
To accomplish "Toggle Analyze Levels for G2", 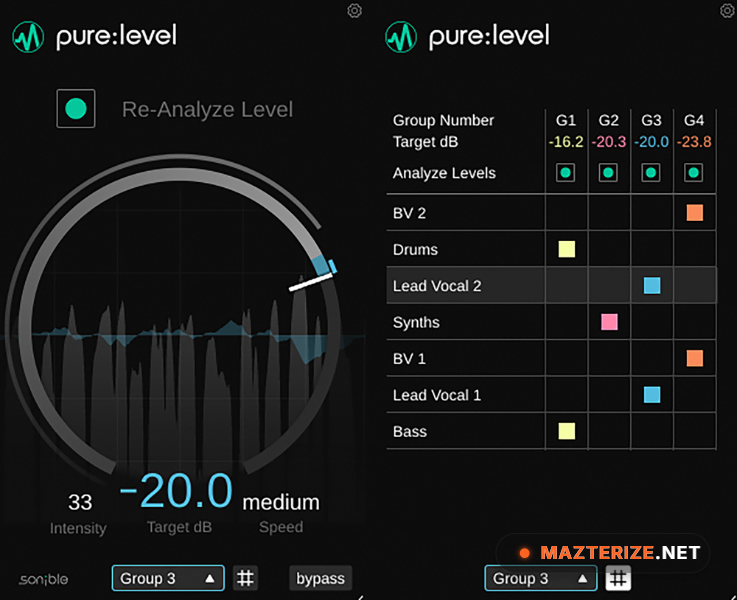I will pos(608,173).
